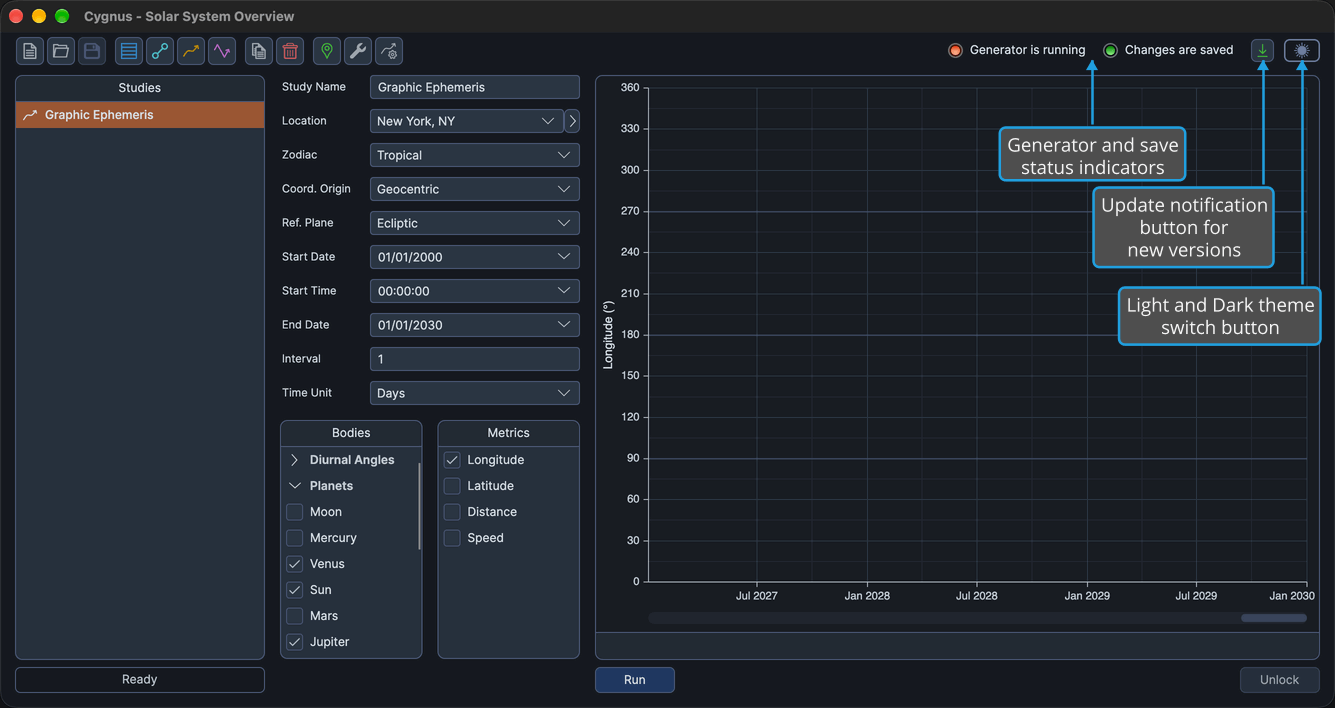Click the Bodies panel header
1335x708 pixels.
pos(351,433)
